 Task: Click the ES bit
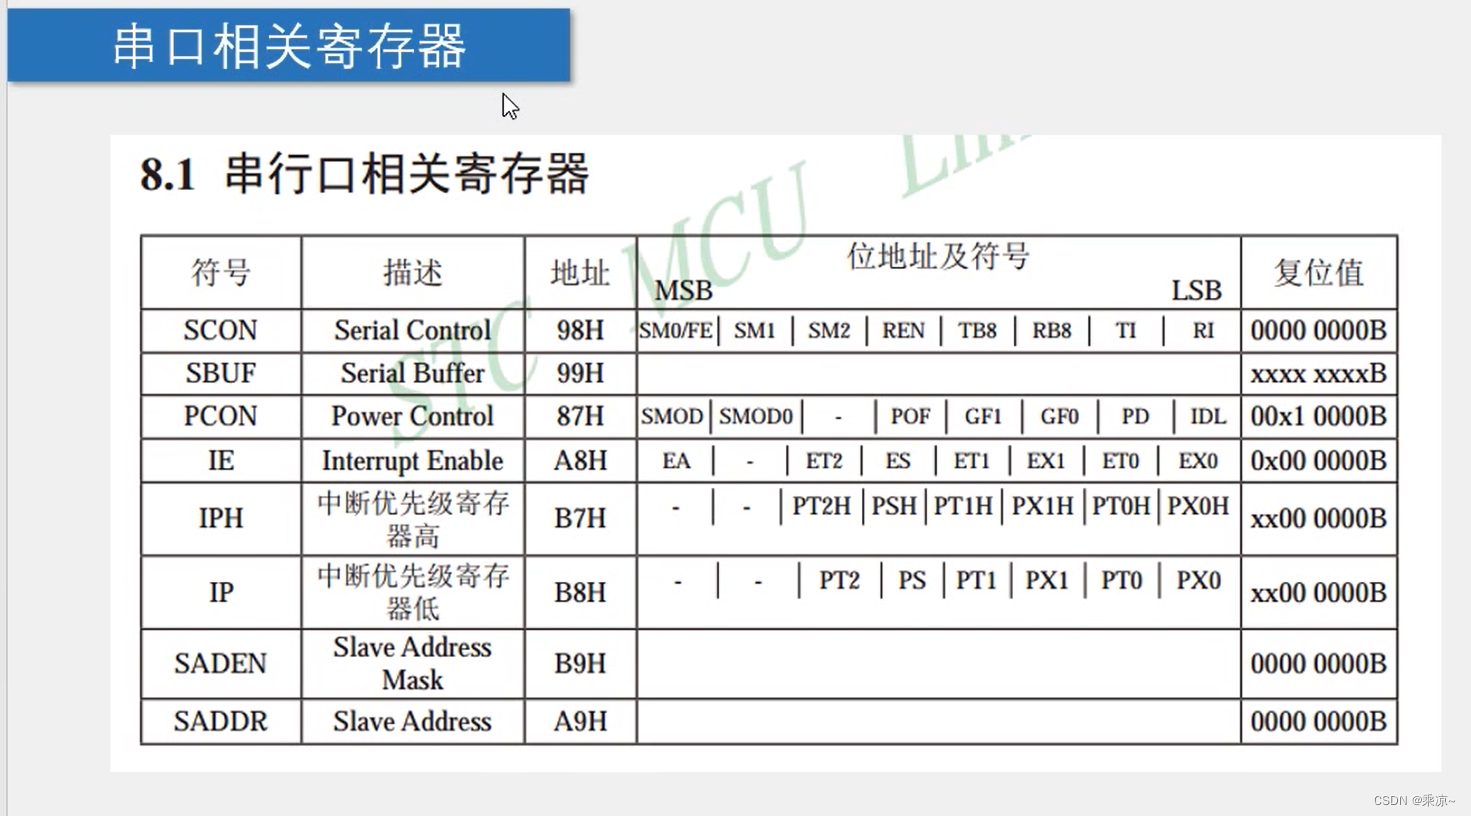coord(898,461)
